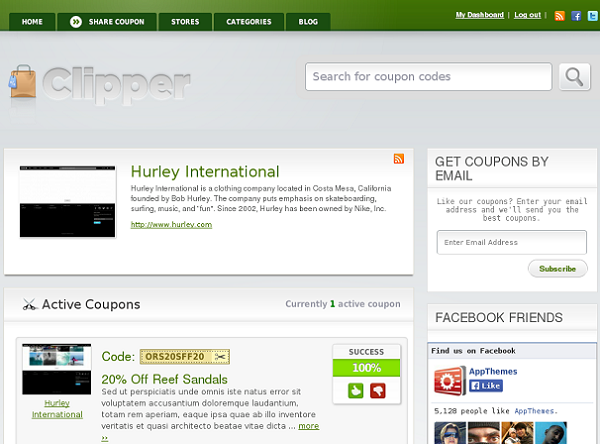The image size is (600, 444).
Task: Click the AppThemes Facebook page link
Action: click(493, 371)
